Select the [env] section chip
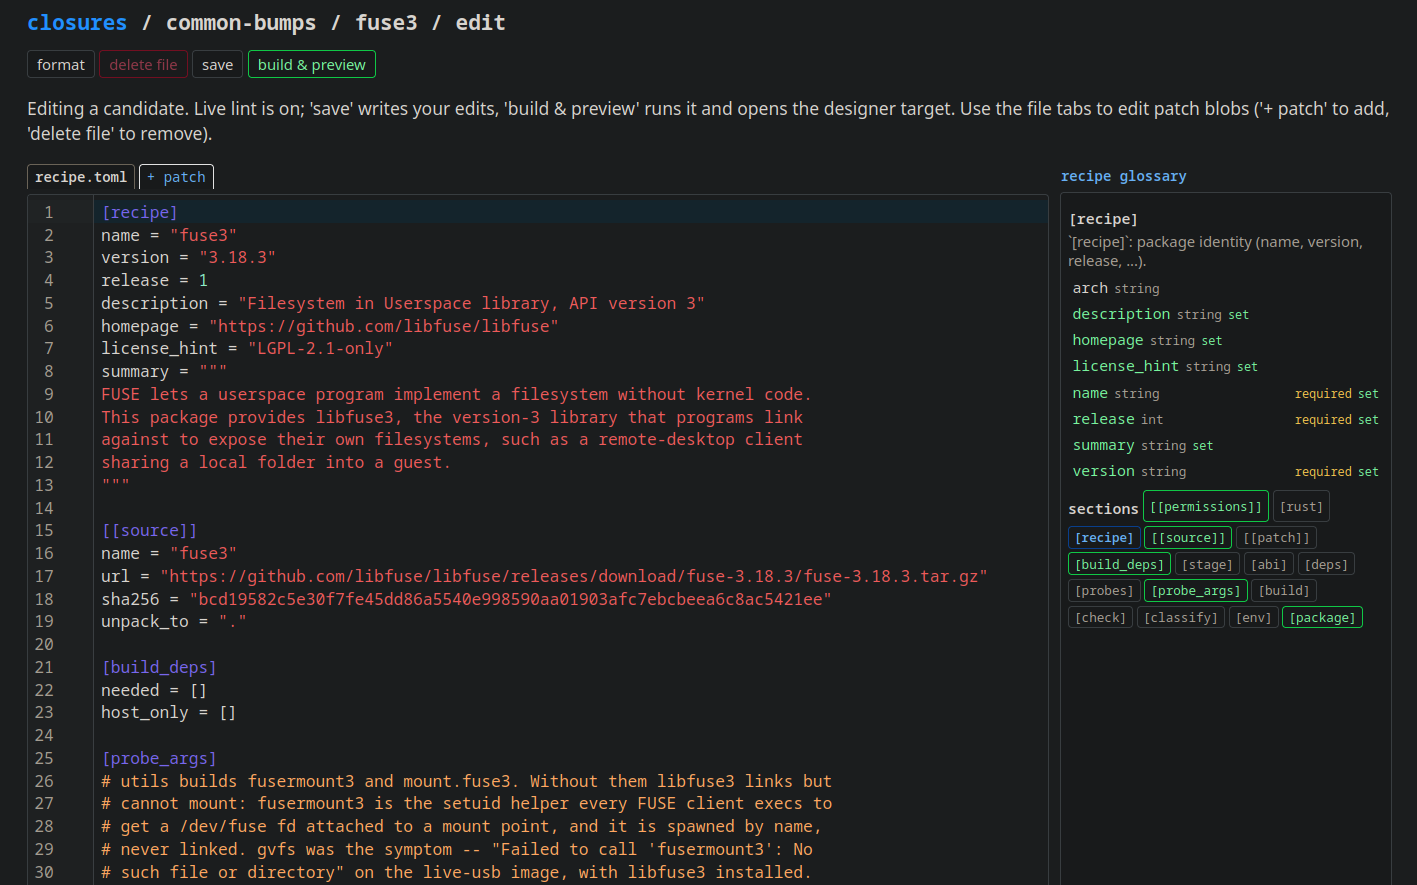The image size is (1417, 885). click(1253, 618)
